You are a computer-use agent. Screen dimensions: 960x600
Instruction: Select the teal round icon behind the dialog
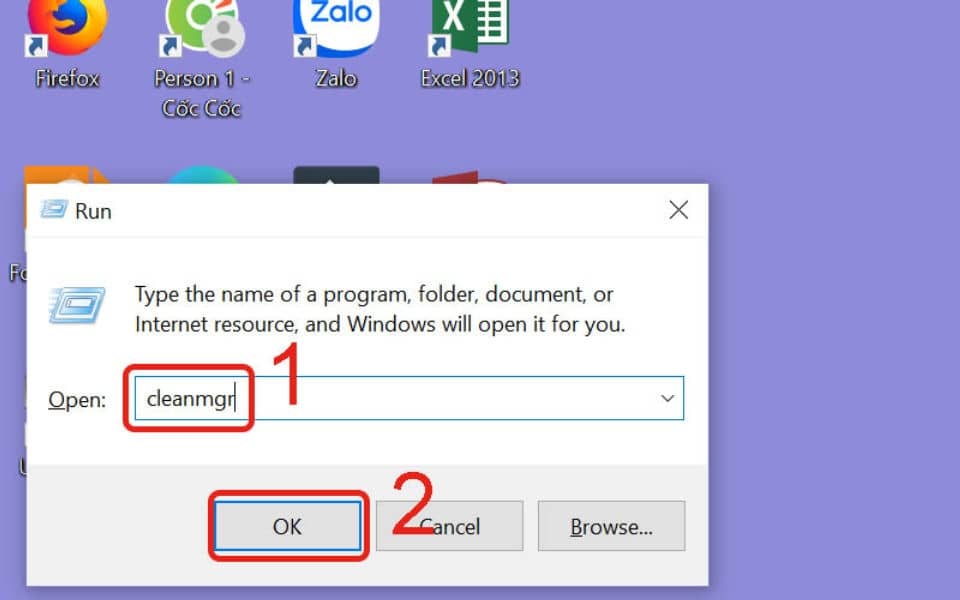point(202,175)
